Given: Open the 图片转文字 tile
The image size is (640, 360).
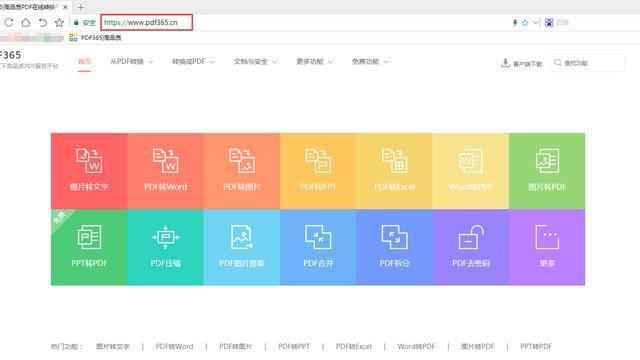Looking at the screenshot, I should coord(89,171).
